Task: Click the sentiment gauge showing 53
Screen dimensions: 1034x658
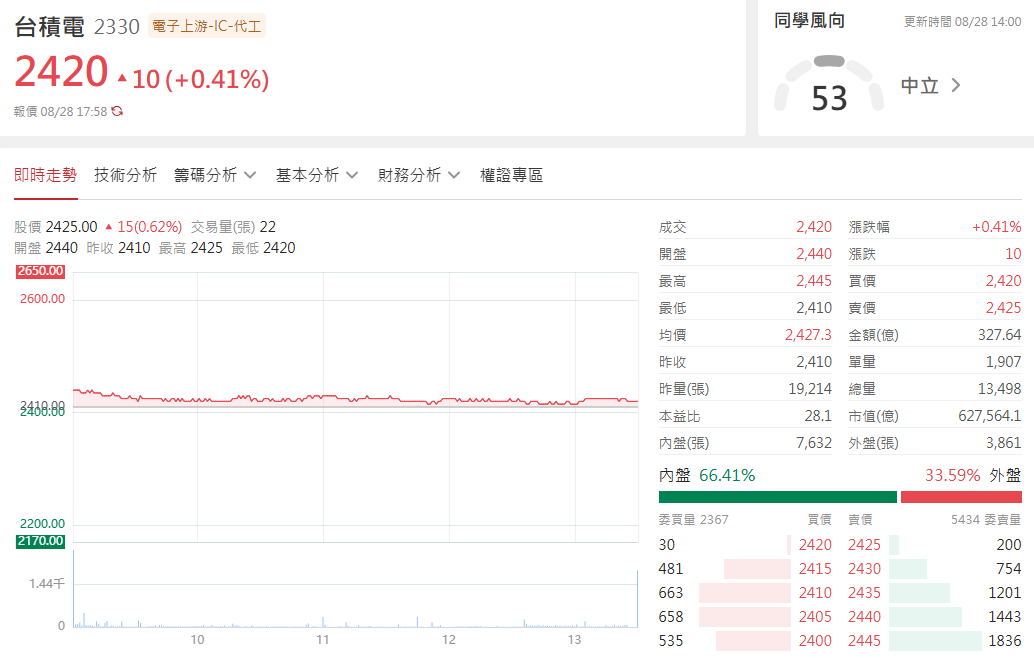Action: [x=829, y=84]
